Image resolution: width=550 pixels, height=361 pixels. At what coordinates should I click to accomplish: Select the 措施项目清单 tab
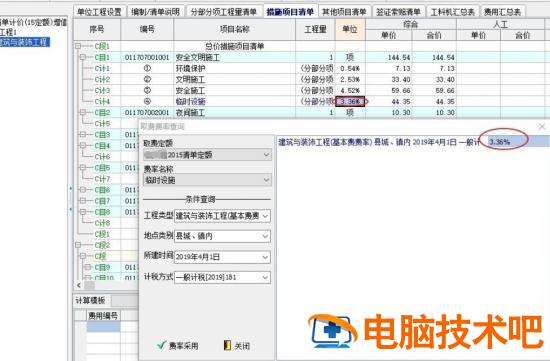290,12
